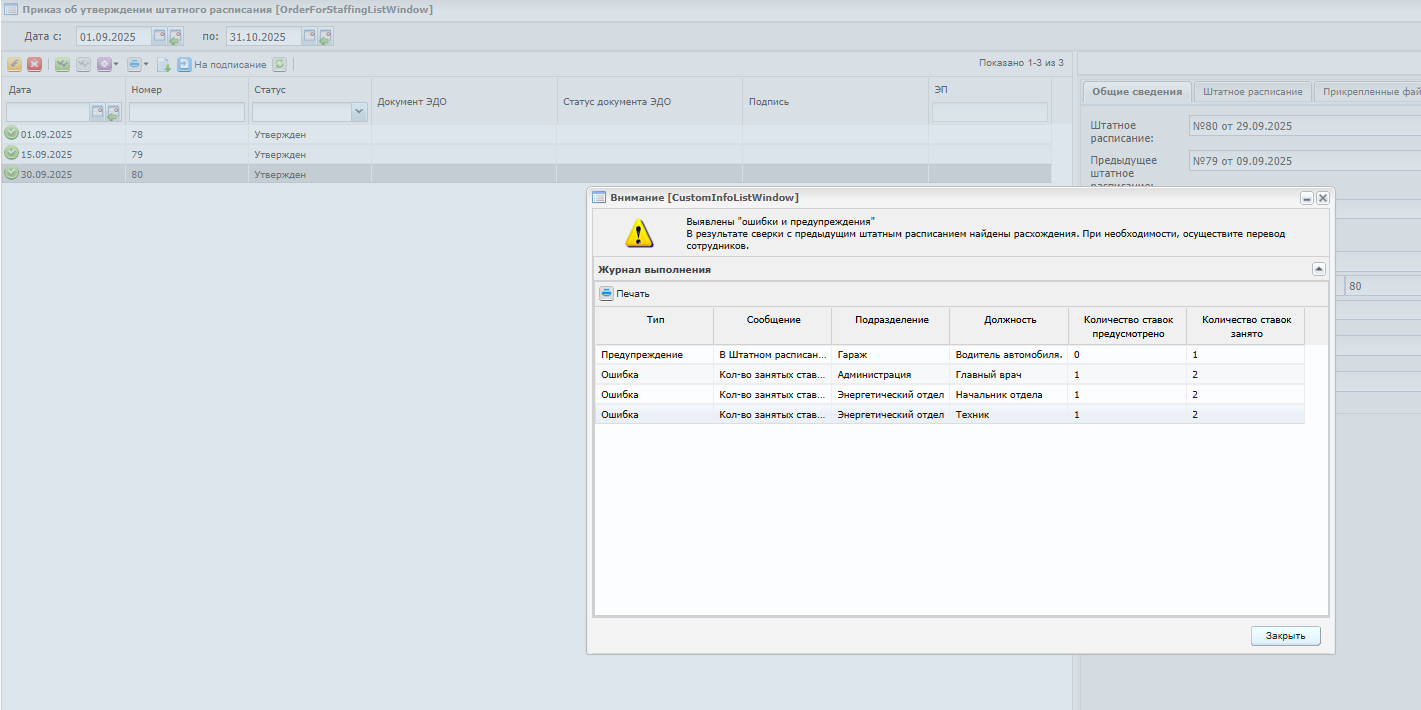1421x710 pixels.
Task: Click the green approve toolbar icon
Action: 62,64
